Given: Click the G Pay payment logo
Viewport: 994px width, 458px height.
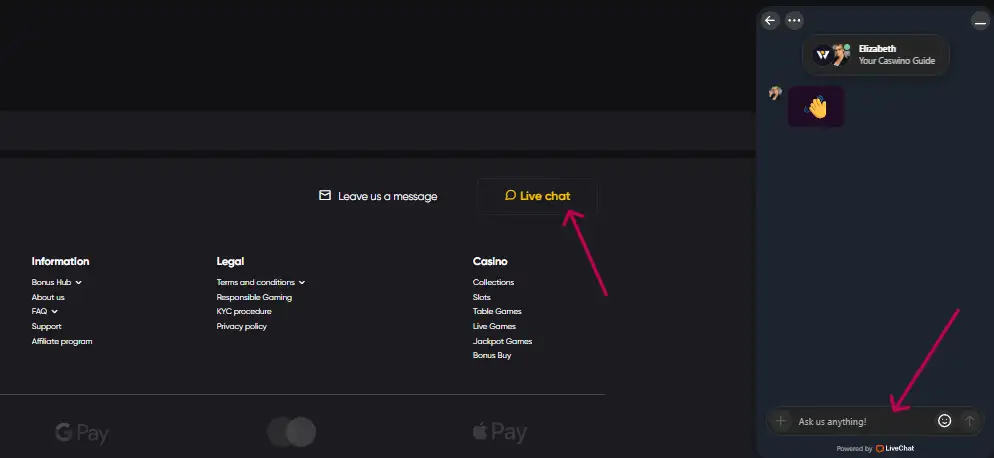Looking at the screenshot, I should [82, 433].
